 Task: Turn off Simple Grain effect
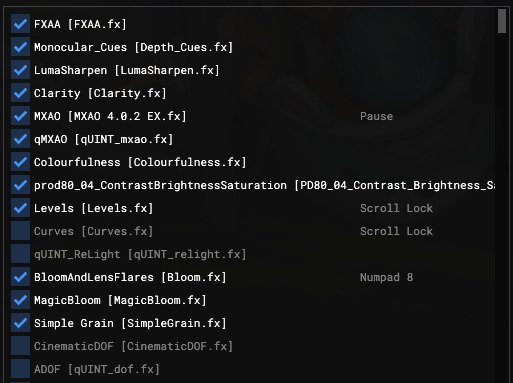[x=20, y=323]
